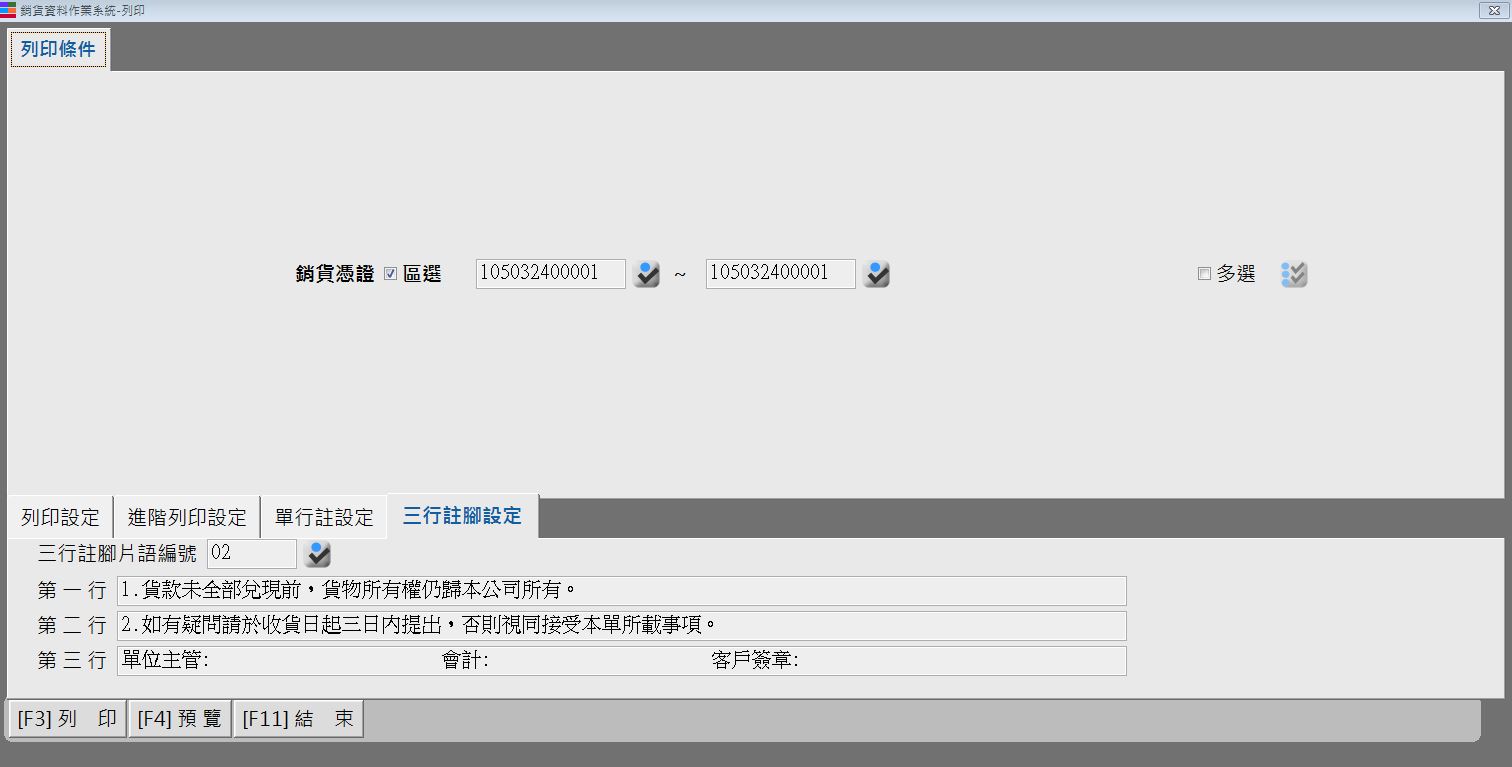Select the 單行註設定 tab
The image size is (1512, 767).
[324, 517]
